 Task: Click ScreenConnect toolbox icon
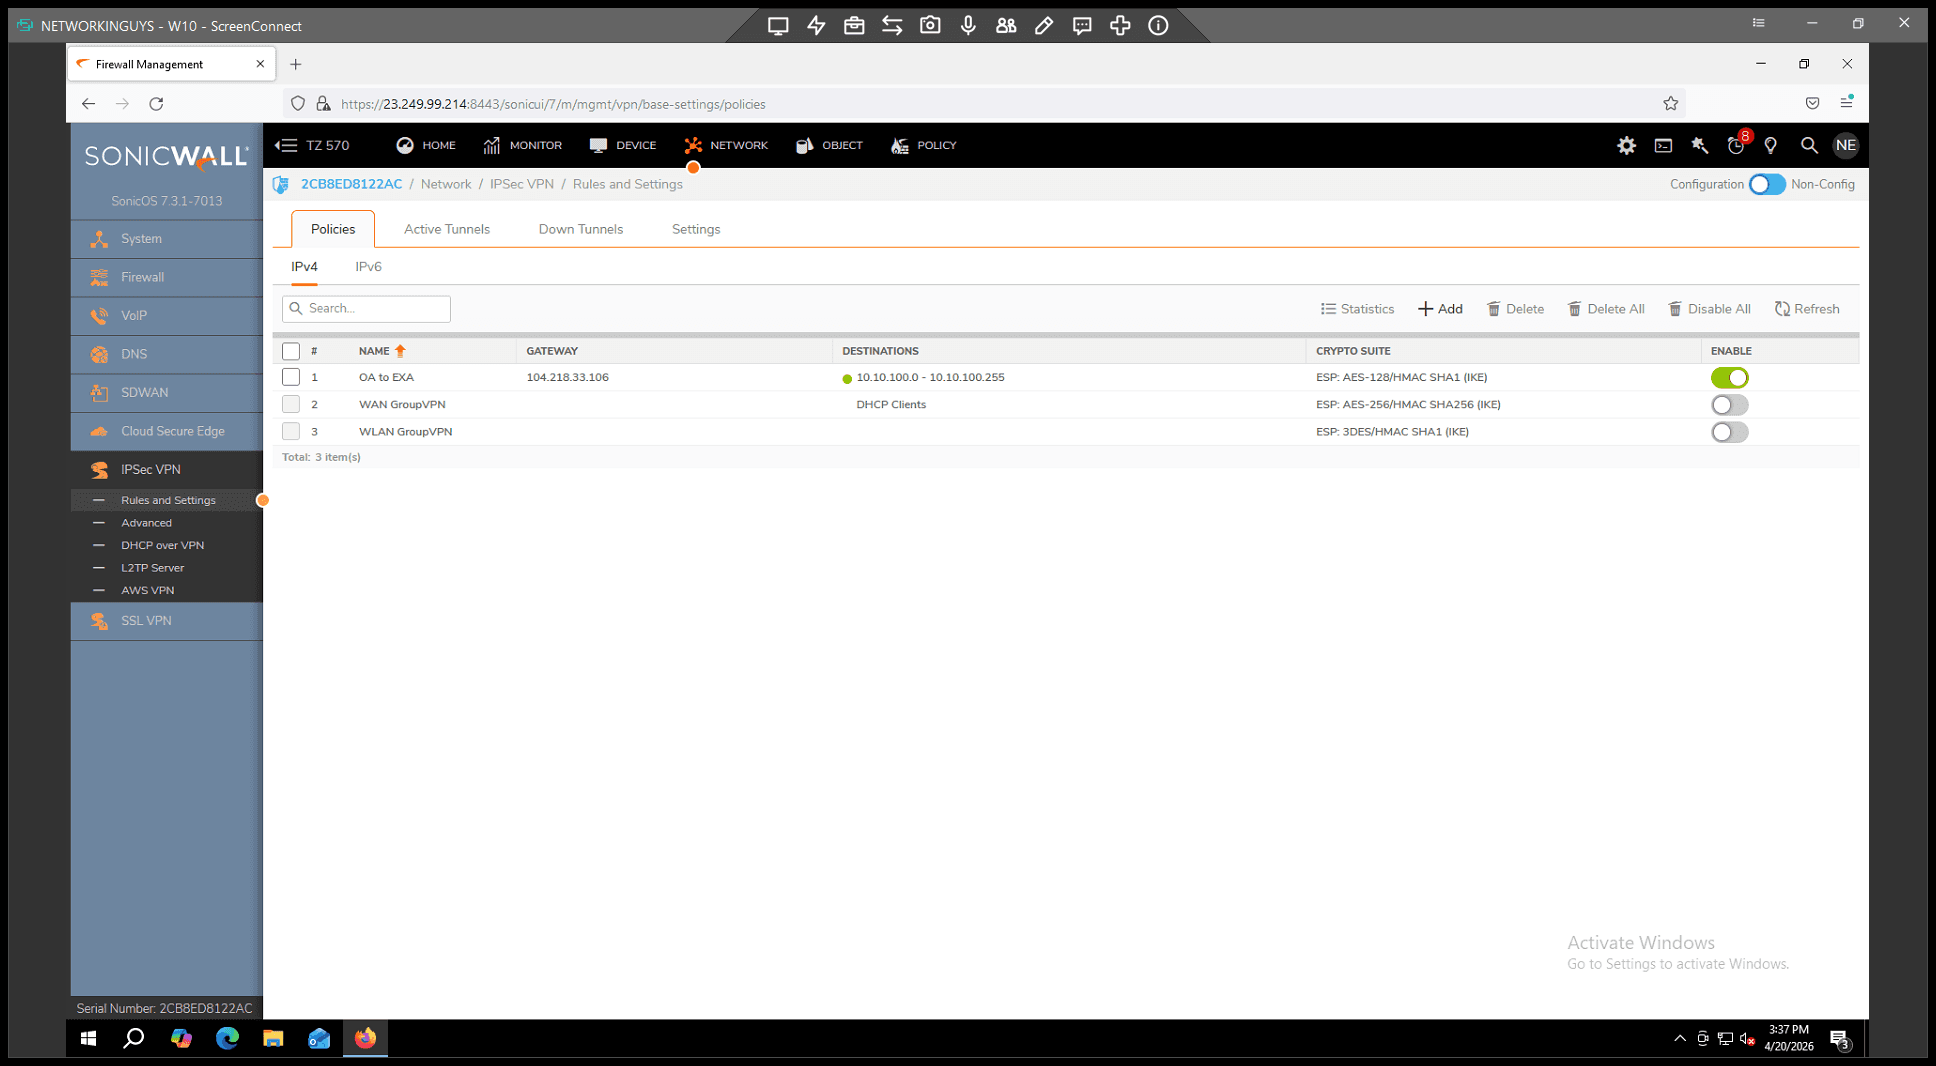(854, 25)
